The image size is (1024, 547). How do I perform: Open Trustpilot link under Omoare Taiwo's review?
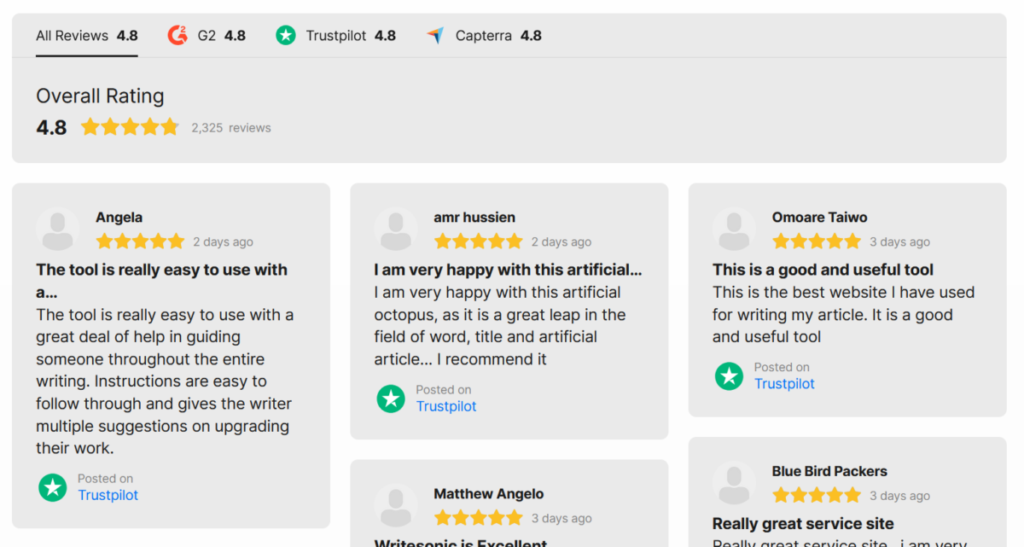784,384
